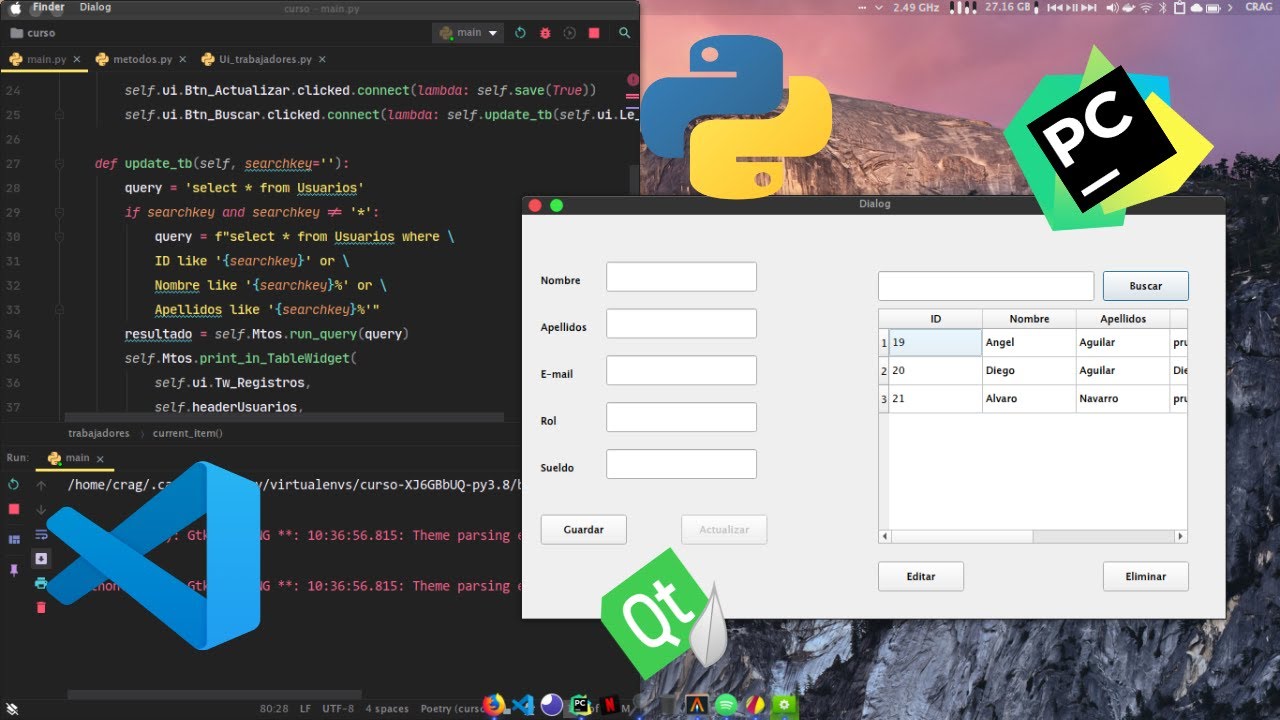Select the Angel cell in the table
The width and height of the screenshot is (1280, 720).
pyautogui.click(x=1029, y=342)
